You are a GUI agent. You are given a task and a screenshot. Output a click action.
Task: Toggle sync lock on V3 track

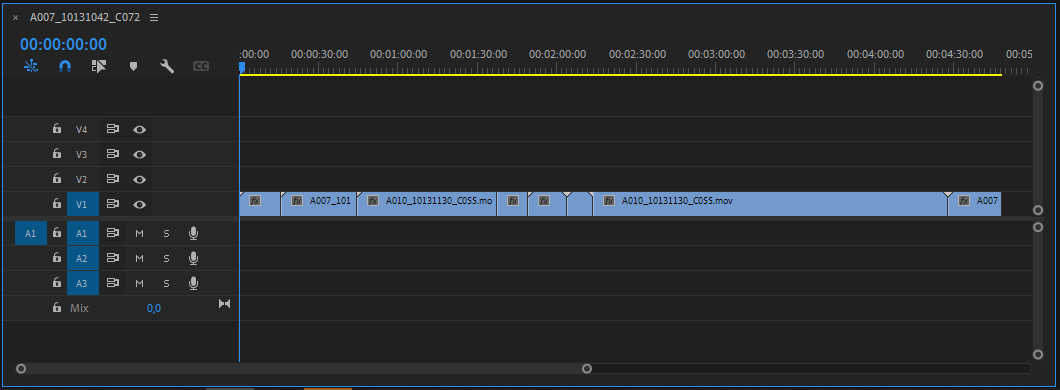click(x=112, y=154)
